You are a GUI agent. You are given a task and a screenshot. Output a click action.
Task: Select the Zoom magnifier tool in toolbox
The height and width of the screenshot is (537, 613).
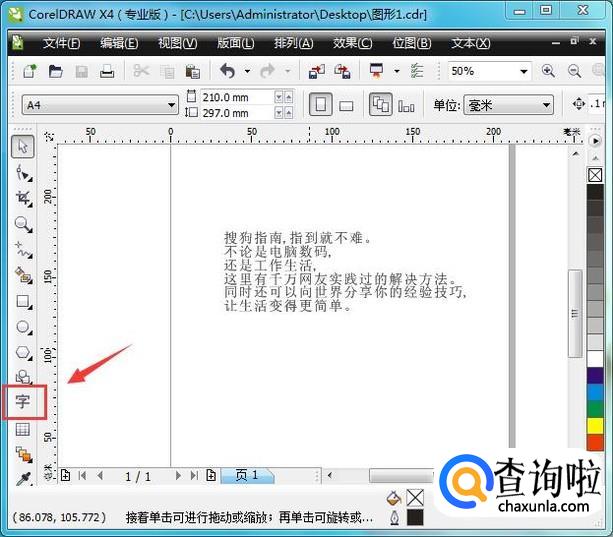point(23,224)
